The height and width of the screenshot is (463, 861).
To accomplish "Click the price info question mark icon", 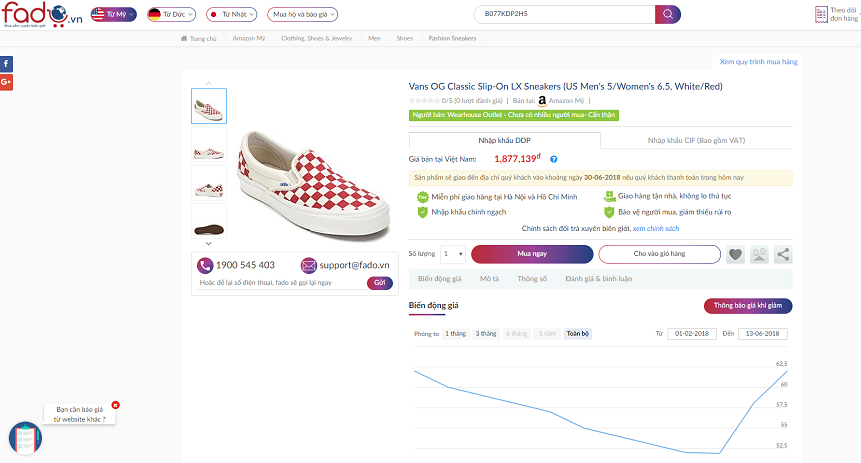I will pyautogui.click(x=553, y=159).
